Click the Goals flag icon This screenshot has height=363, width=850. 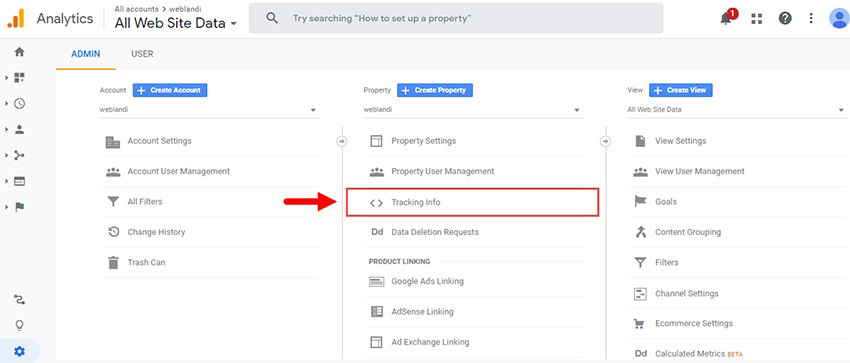pyautogui.click(x=640, y=202)
